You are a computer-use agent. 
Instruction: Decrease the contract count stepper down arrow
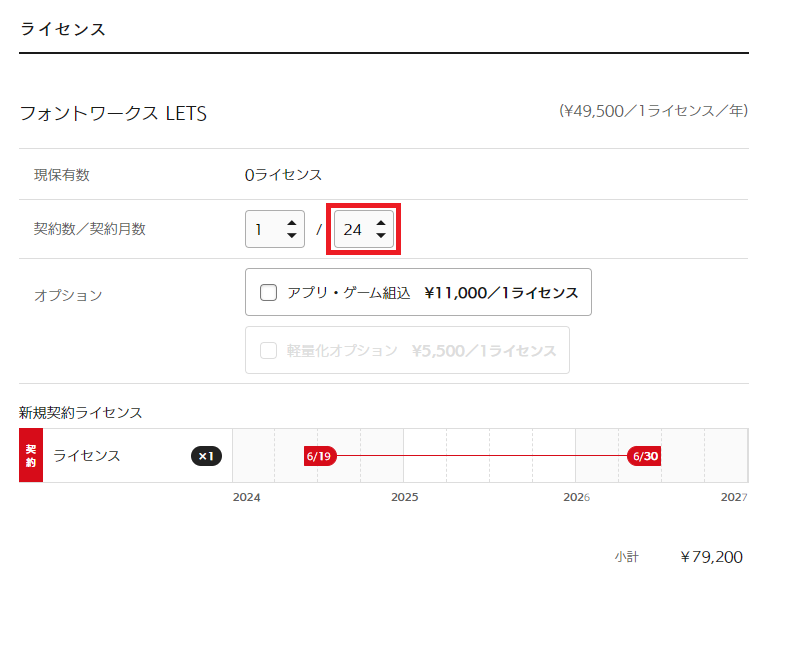[292, 235]
